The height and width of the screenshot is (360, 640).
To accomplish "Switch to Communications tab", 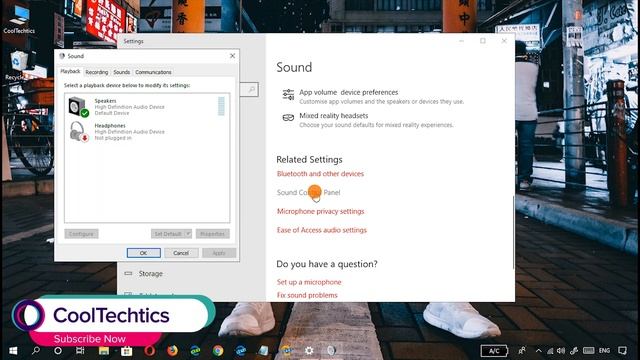I will click(x=153, y=72).
